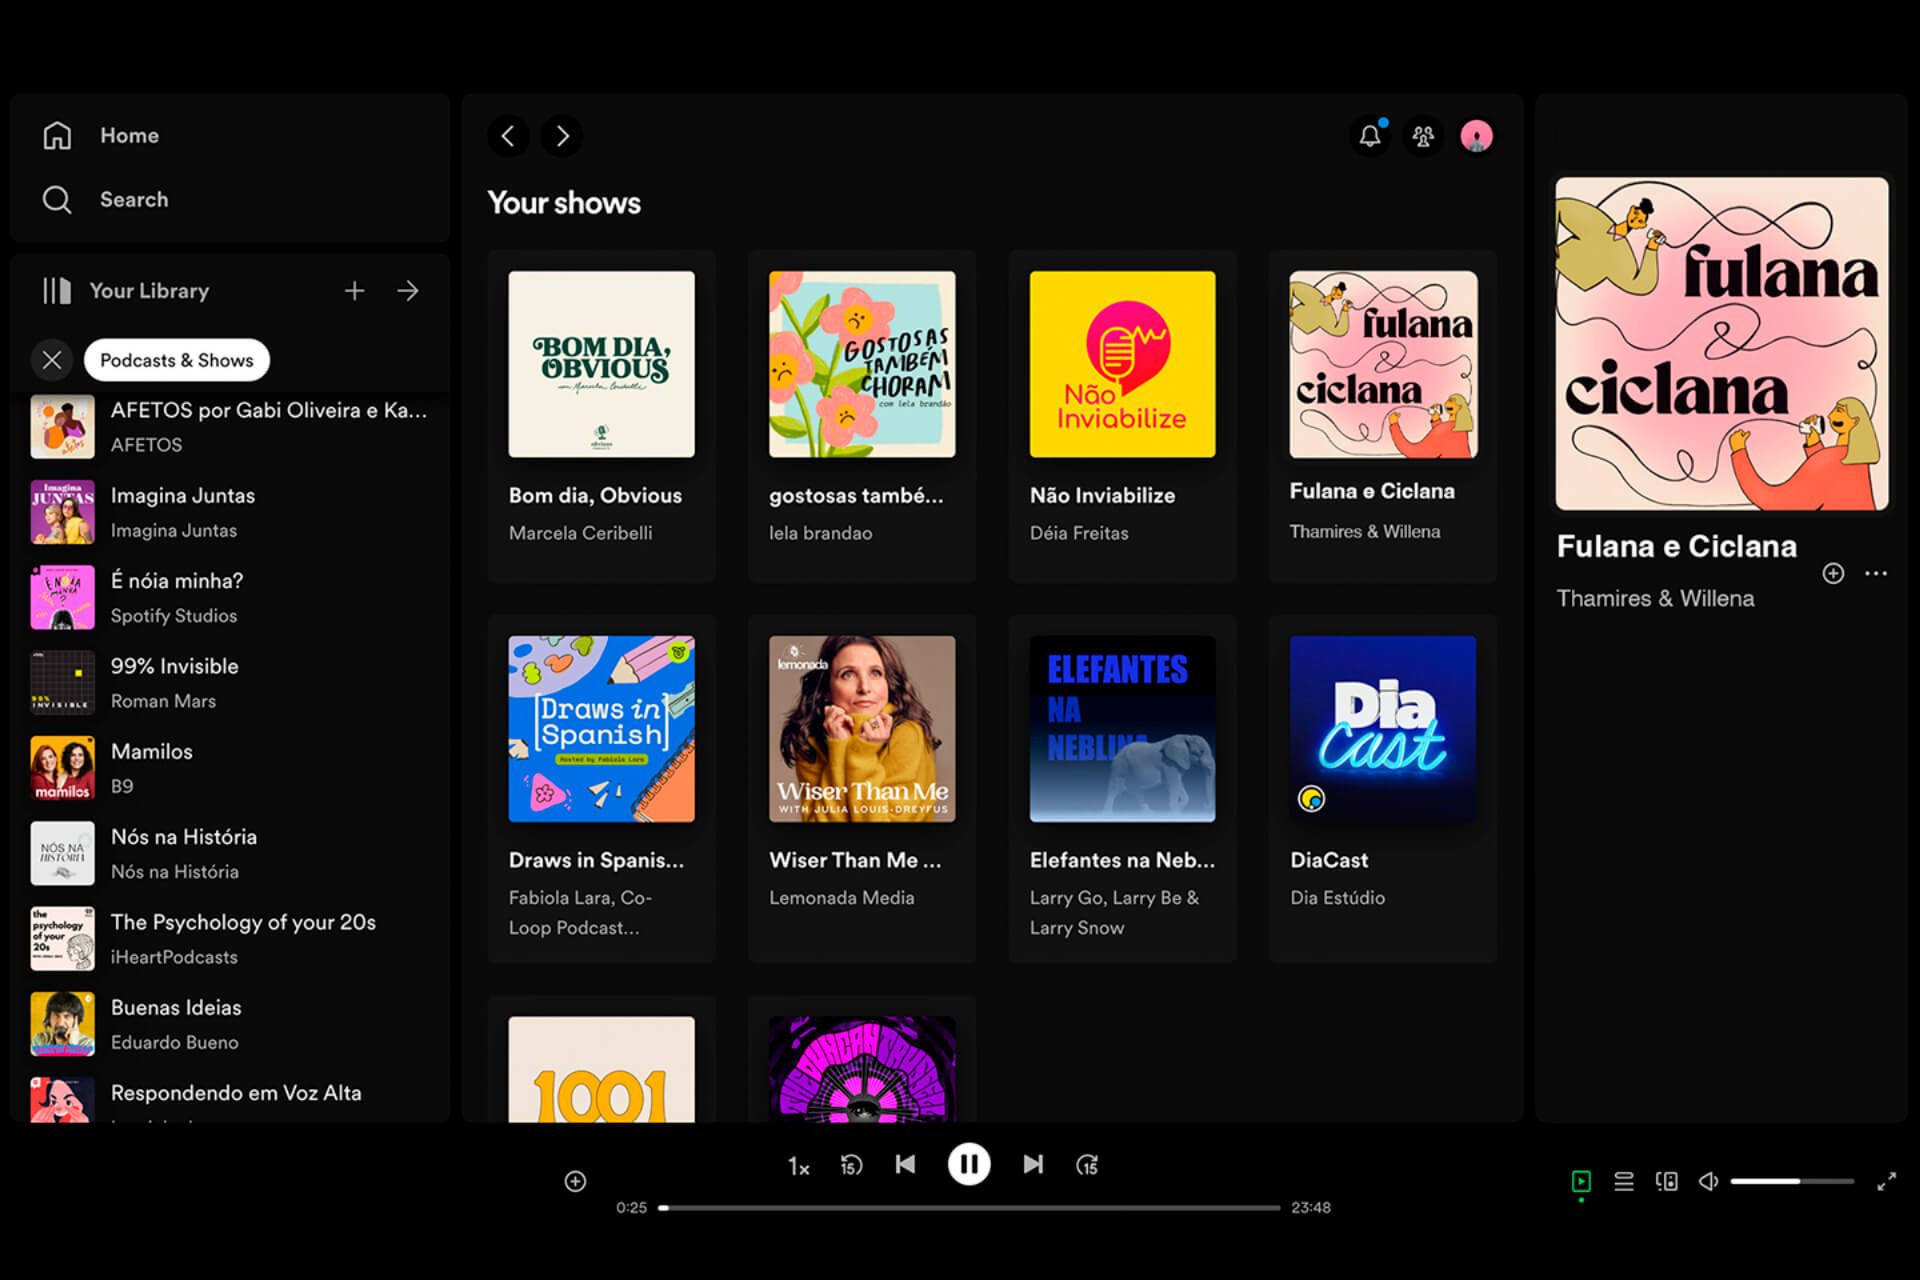The image size is (1920, 1280).
Task: Select the Podcasts & Shows filter chip
Action: tap(177, 360)
